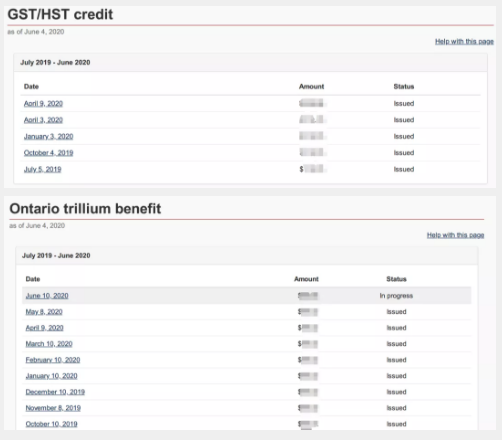
Task: Click the 'Issued' status in the November 8, 2019 row
Action: (396, 408)
